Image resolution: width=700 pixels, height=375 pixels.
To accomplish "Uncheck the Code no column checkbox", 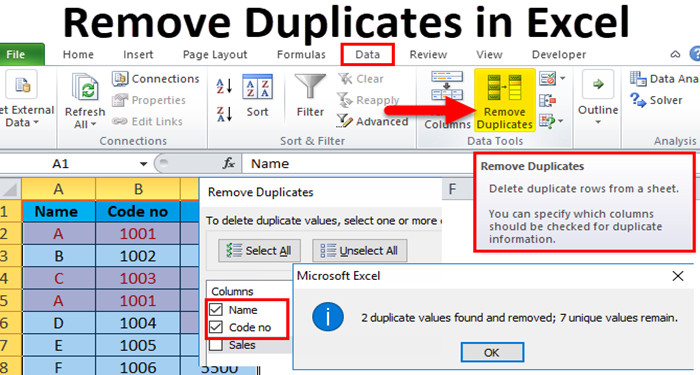I will point(216,327).
